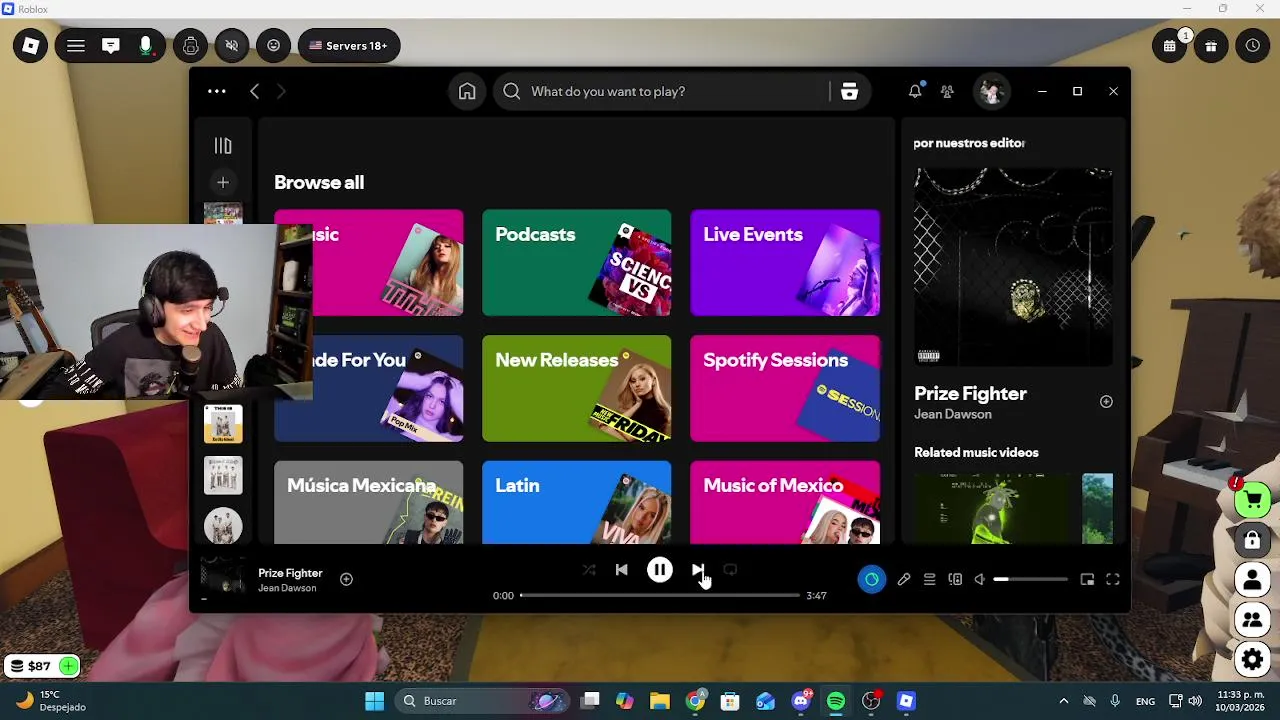Open the clock icon at top right
1280x720 pixels.
point(1253,45)
